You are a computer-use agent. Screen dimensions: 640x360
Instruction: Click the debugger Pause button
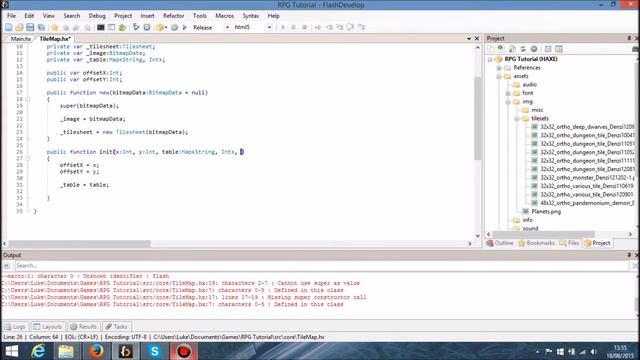point(293,27)
